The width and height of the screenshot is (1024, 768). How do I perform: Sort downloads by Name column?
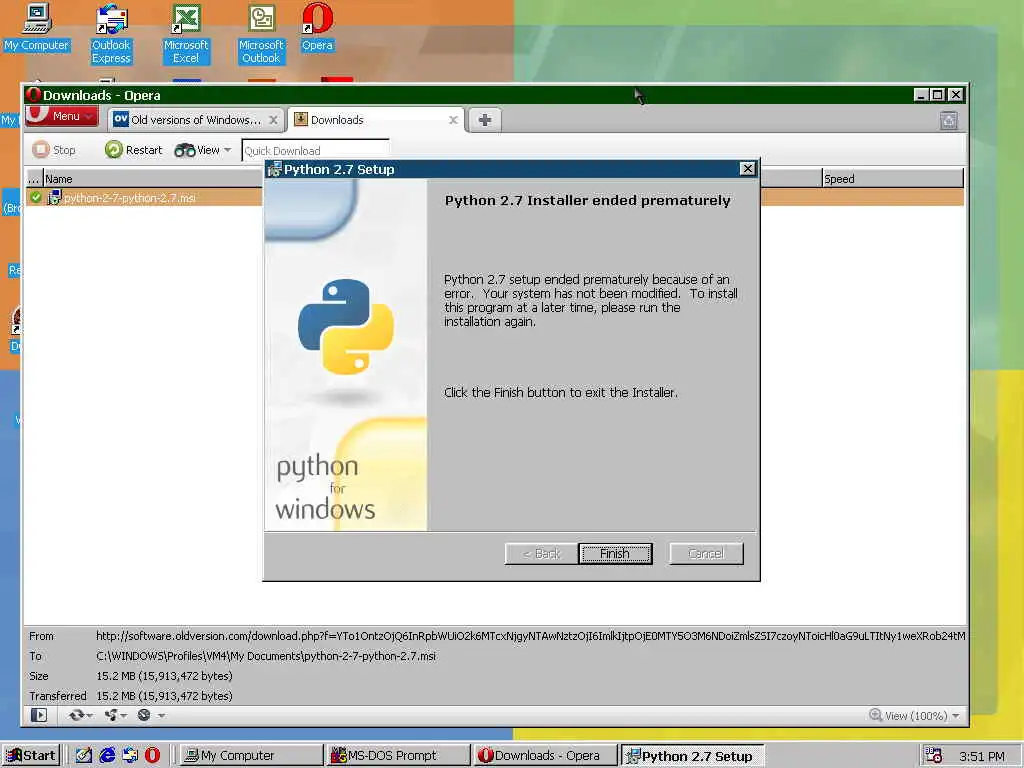152,179
